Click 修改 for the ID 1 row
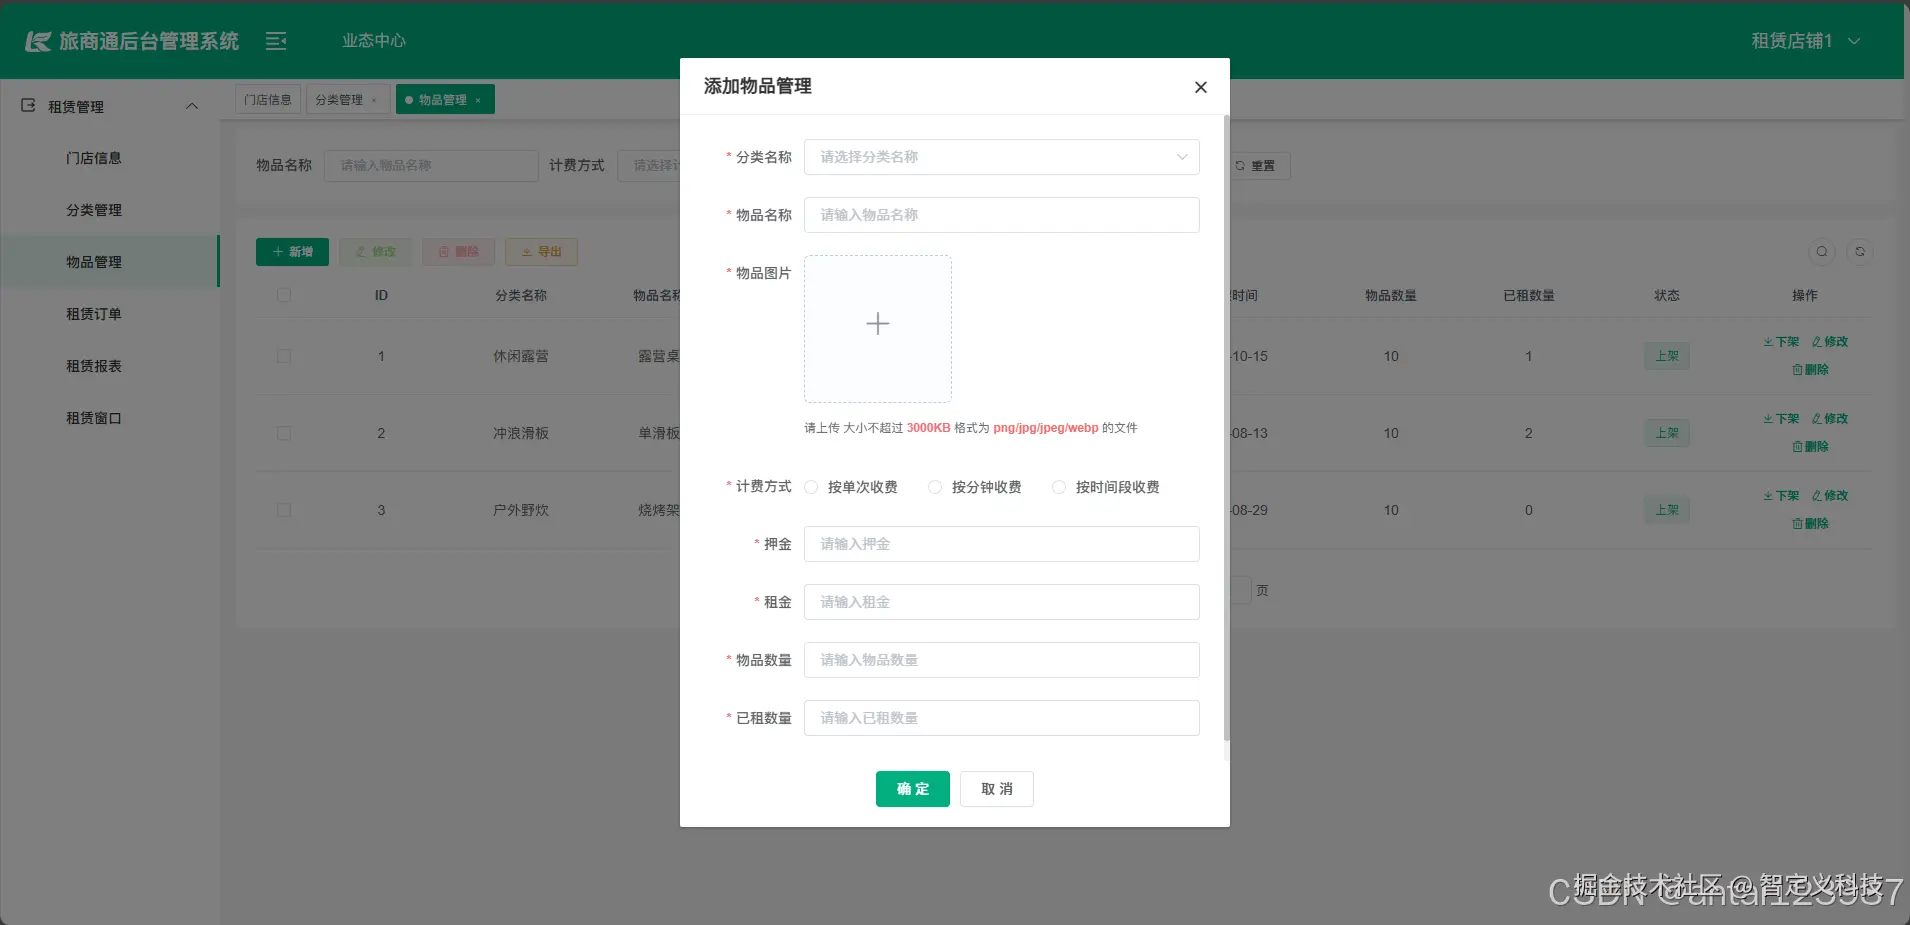The image size is (1910, 925). pyautogui.click(x=1830, y=342)
